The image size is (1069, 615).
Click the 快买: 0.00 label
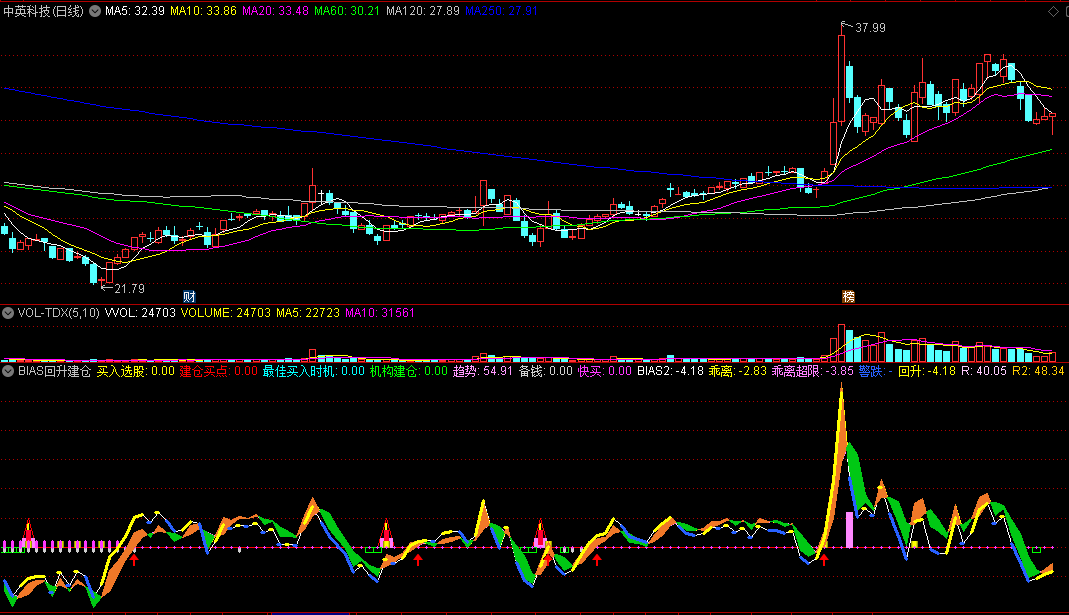click(x=605, y=371)
